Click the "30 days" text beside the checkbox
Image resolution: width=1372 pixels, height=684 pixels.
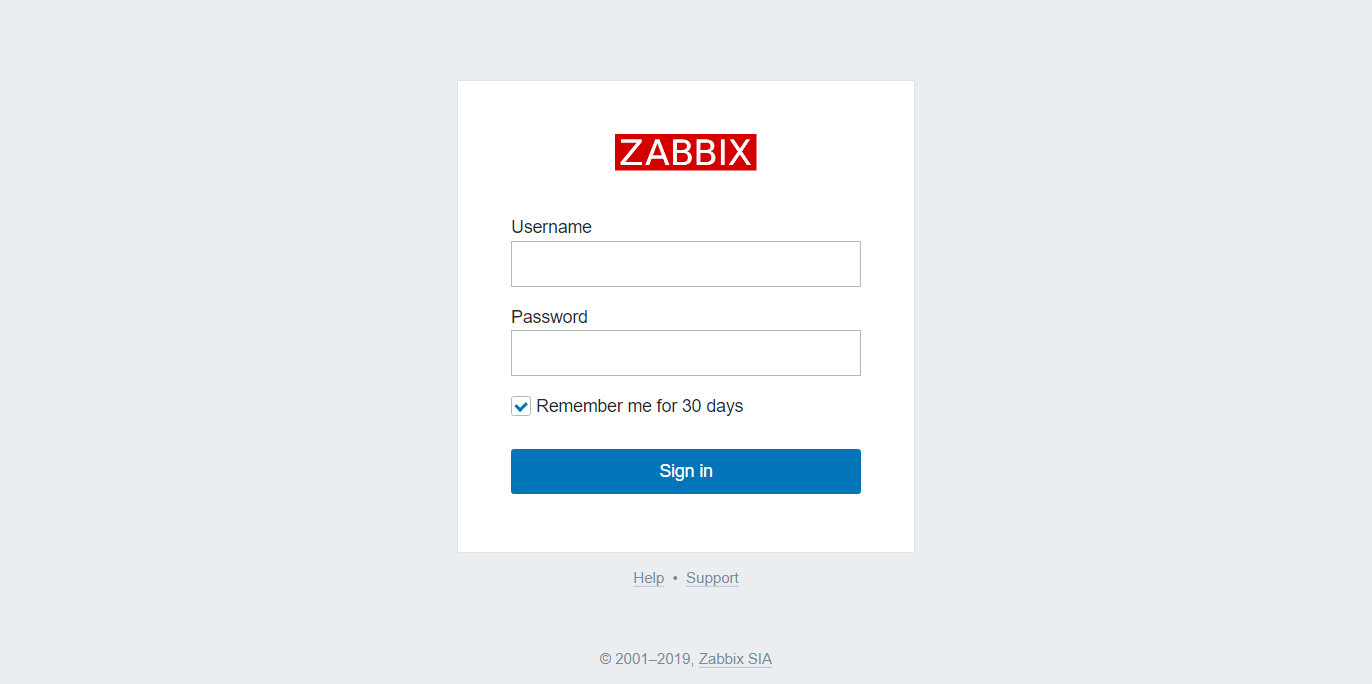coord(712,406)
